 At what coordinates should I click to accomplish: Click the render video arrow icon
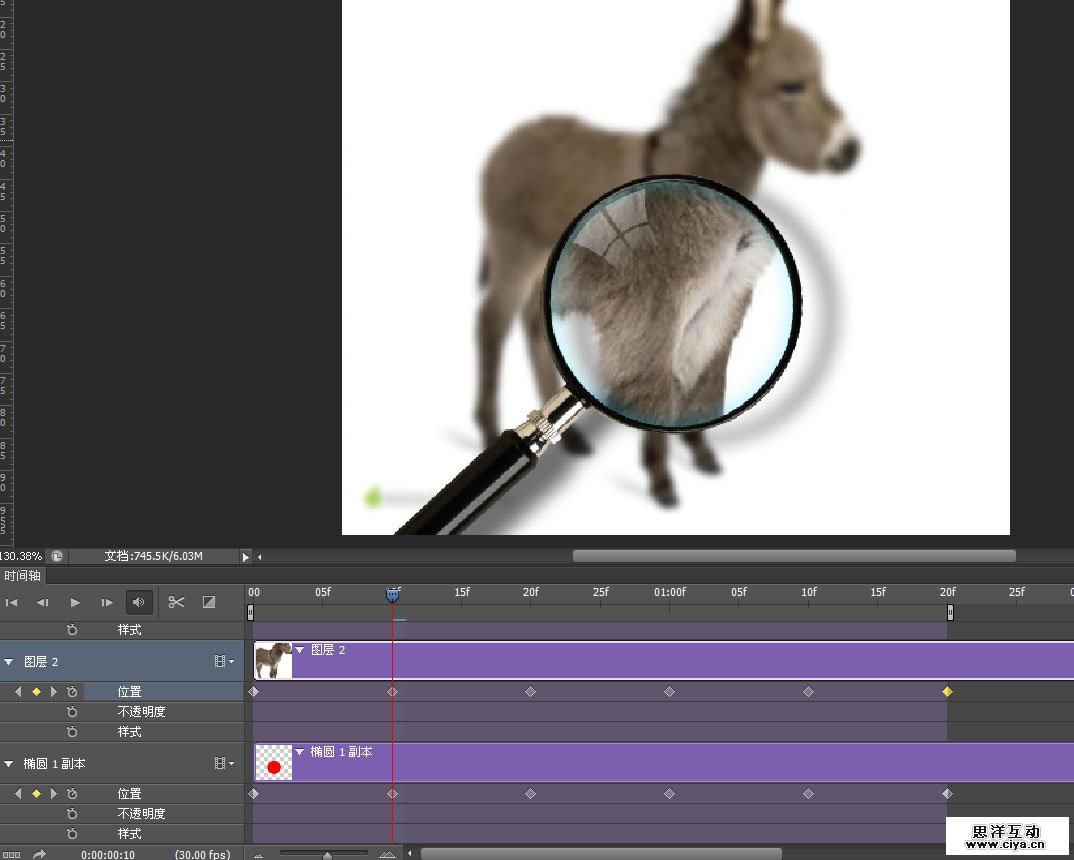(39, 854)
